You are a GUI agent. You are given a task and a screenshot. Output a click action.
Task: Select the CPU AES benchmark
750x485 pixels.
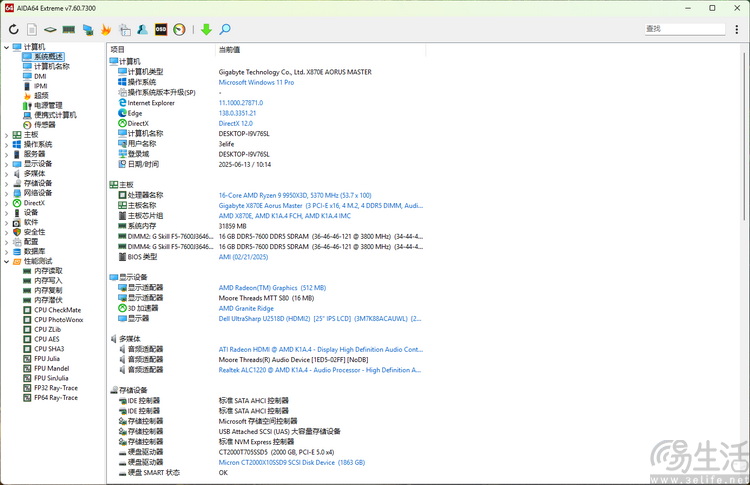tap(41, 339)
